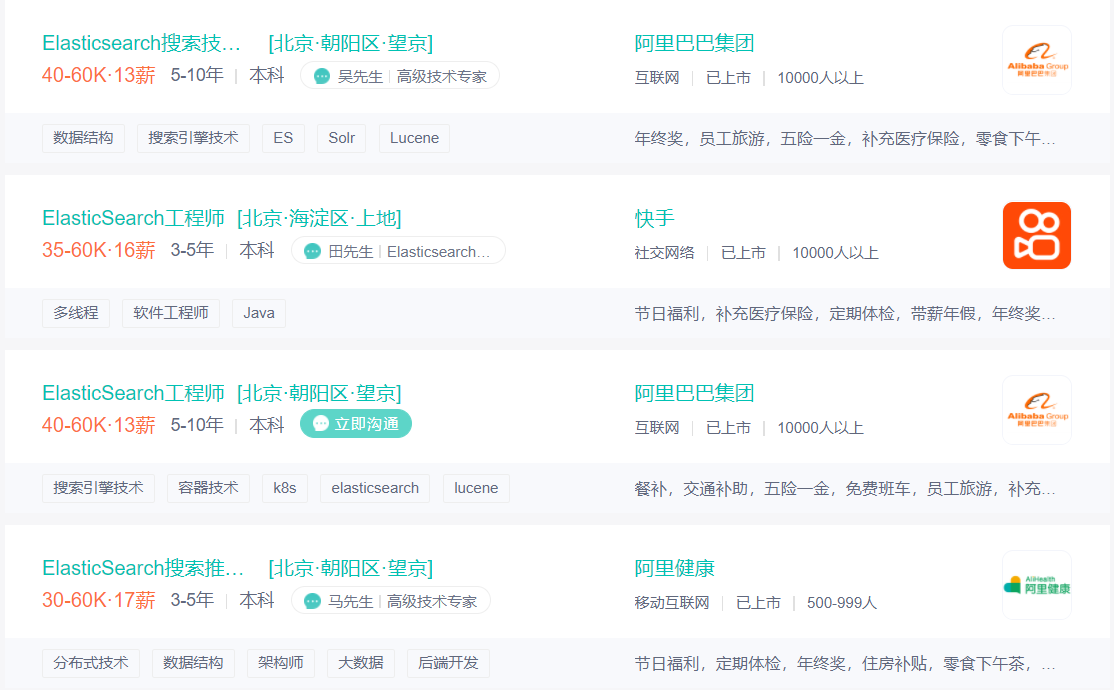
Task: Click 数据结构 tag in first listing
Action: click(x=83, y=138)
